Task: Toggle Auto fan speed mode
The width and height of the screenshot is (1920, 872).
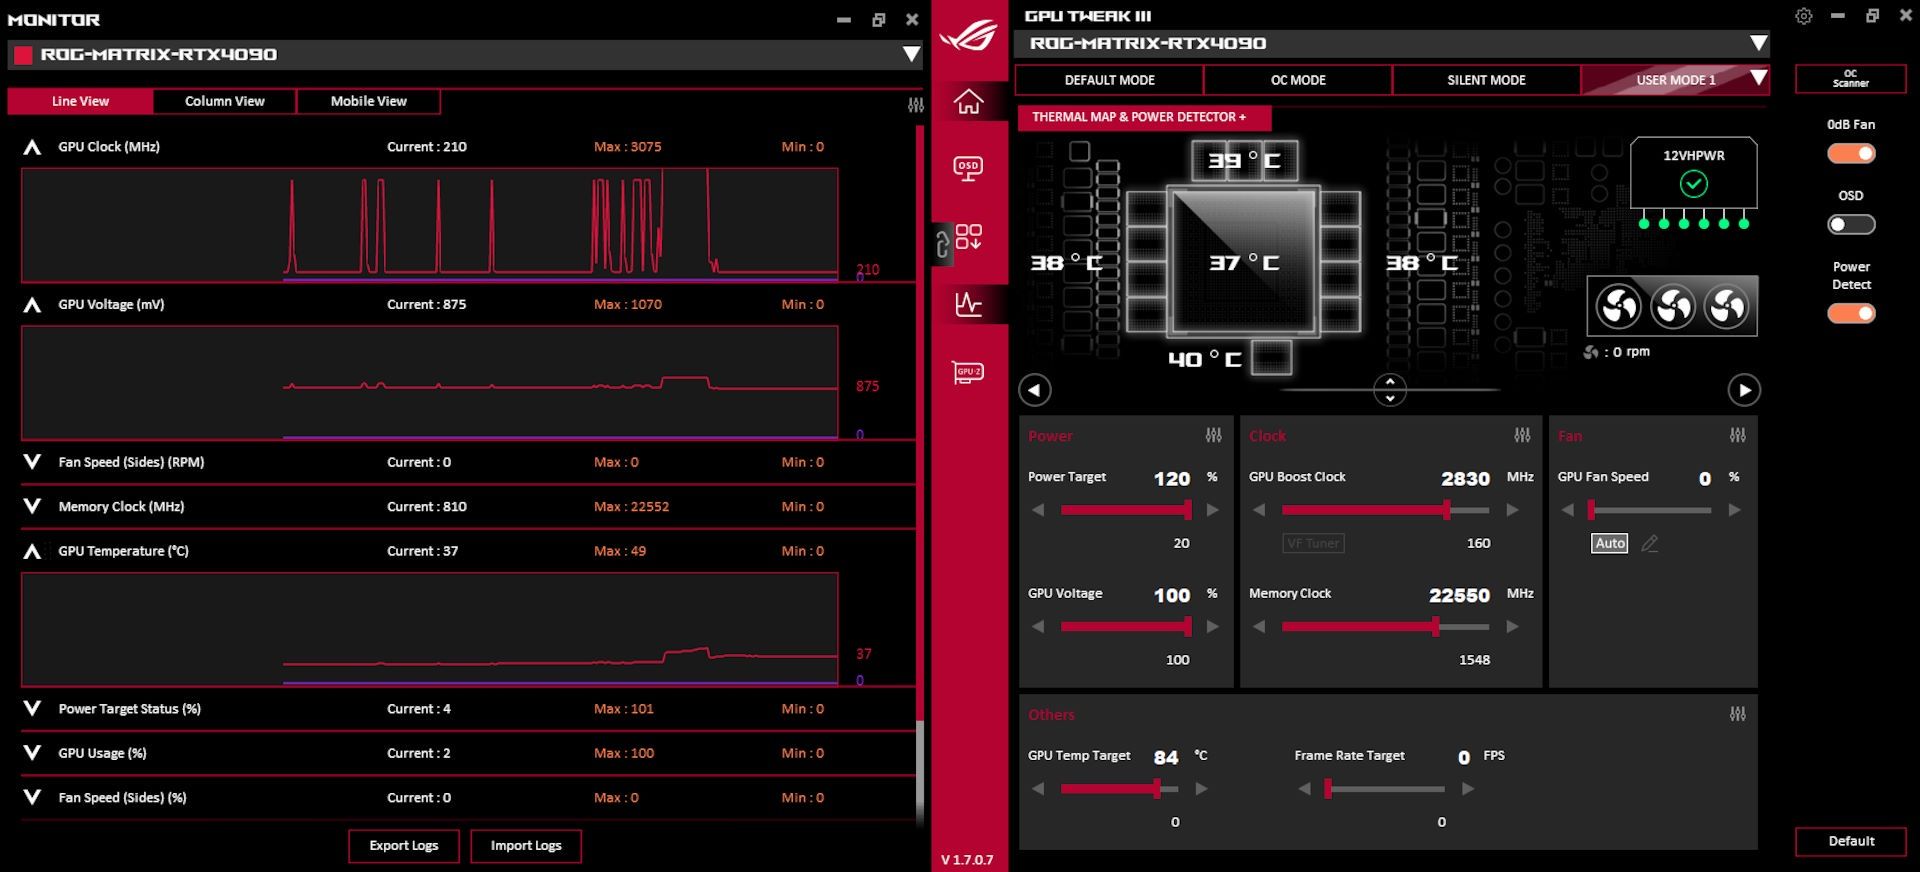Action: tap(1609, 543)
